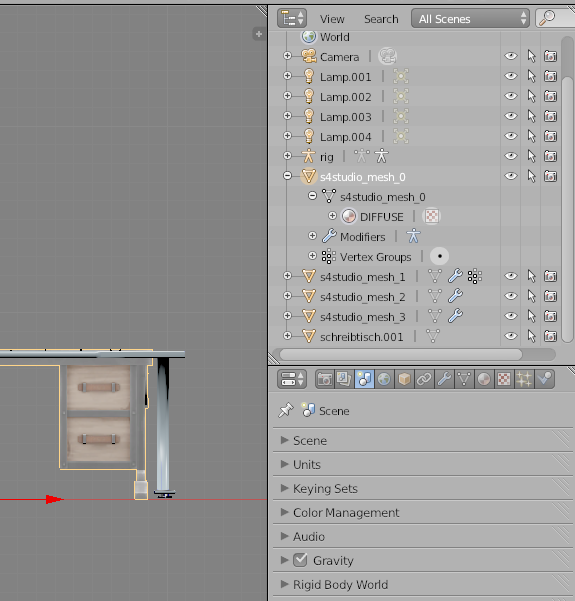Viewport: 575px width, 601px height.
Task: Toggle selectability of s4studio_mesh_1 arrow
Action: coord(531,276)
